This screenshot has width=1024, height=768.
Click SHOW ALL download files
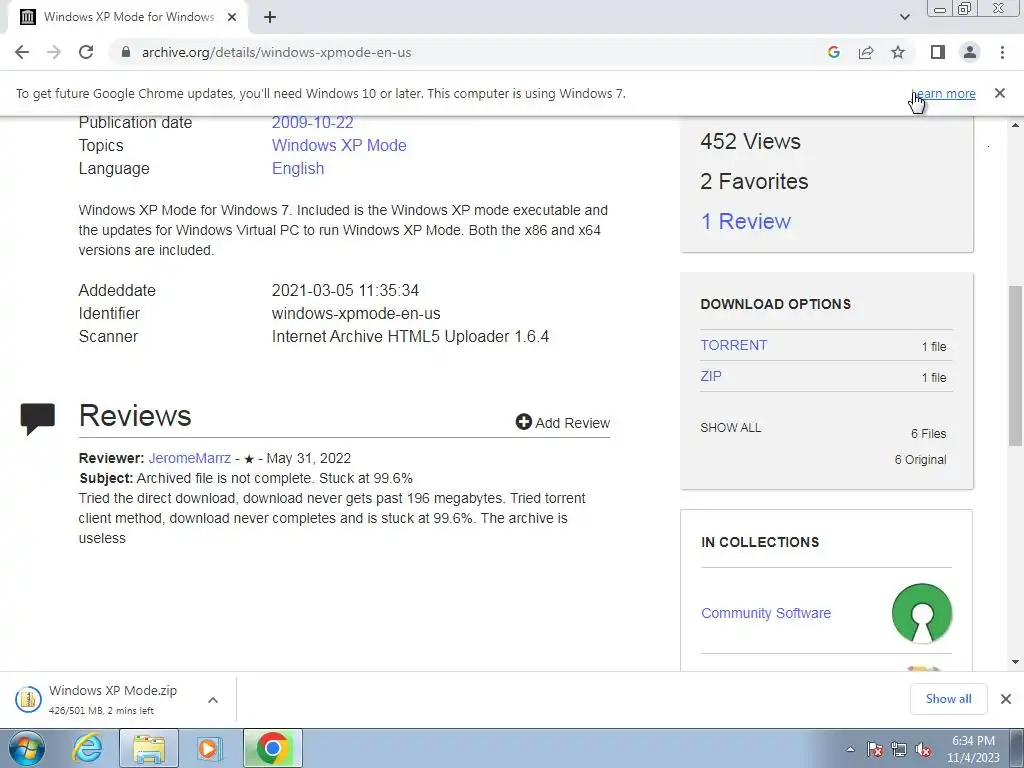pos(730,428)
